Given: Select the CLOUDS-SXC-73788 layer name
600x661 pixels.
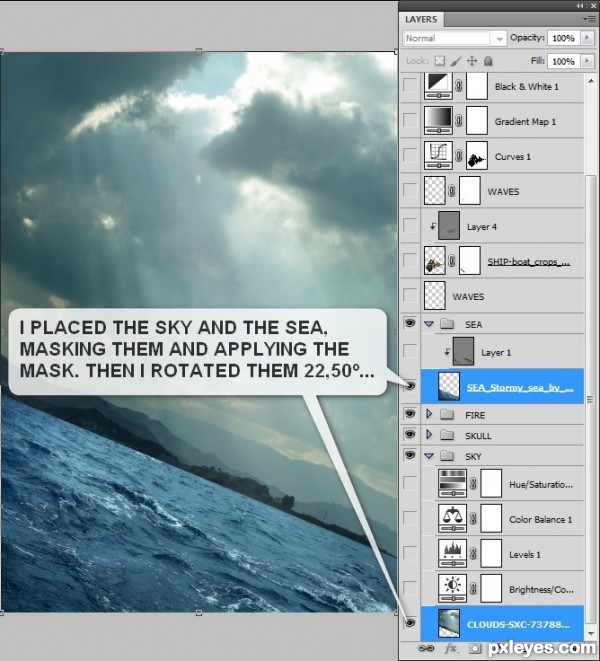Looking at the screenshot, I should point(519,624).
